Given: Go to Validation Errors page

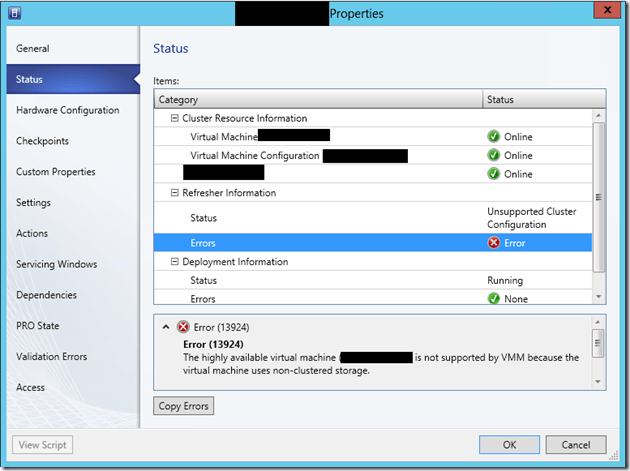Looking at the screenshot, I should pyautogui.click(x=51, y=357).
